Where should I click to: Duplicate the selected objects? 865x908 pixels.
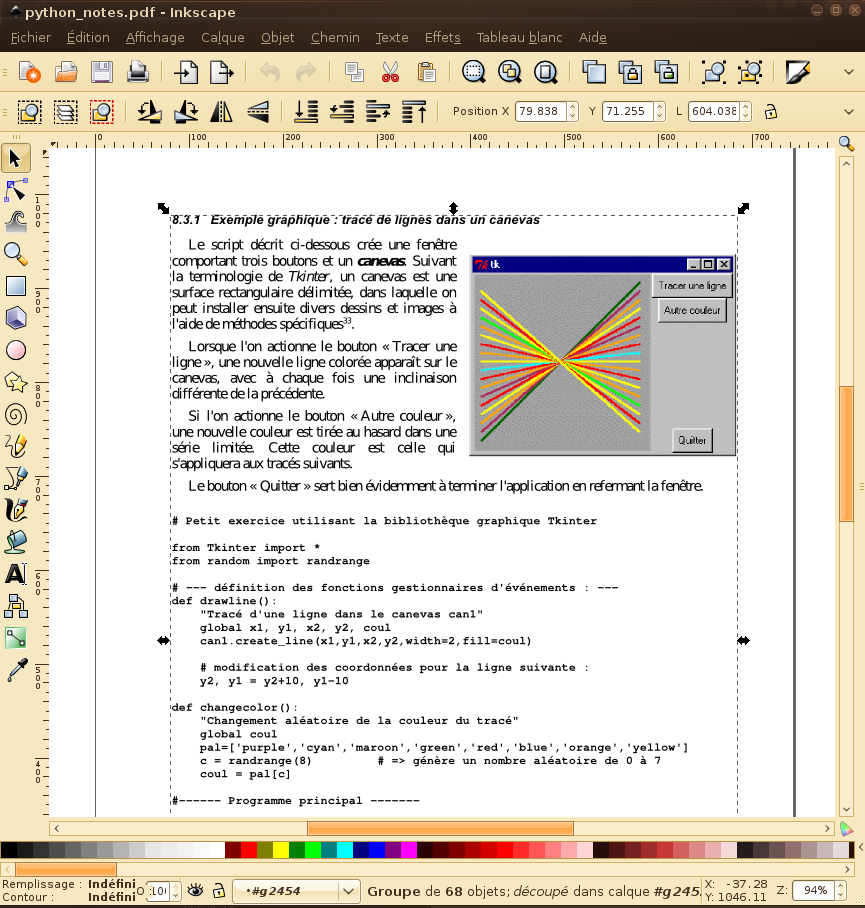[x=593, y=72]
